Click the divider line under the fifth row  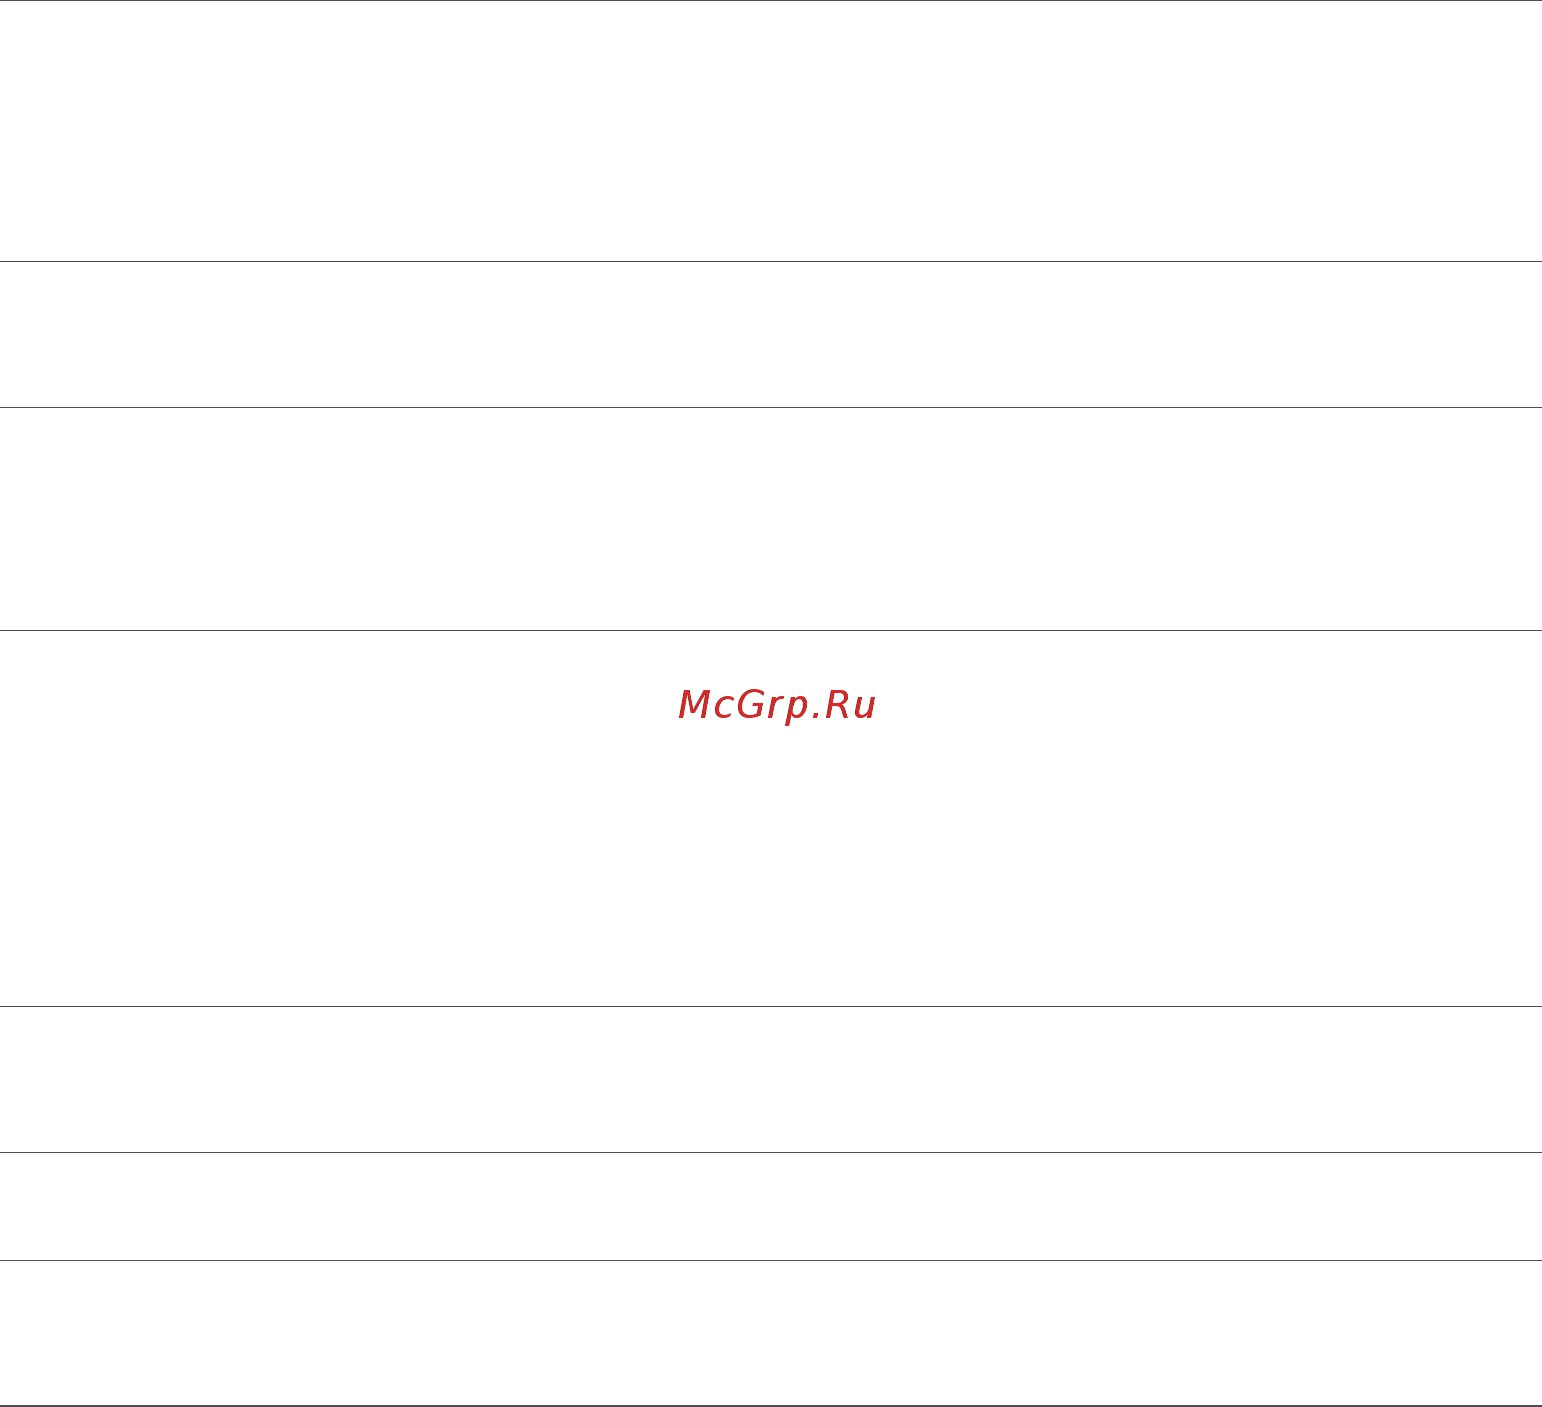point(771,1152)
